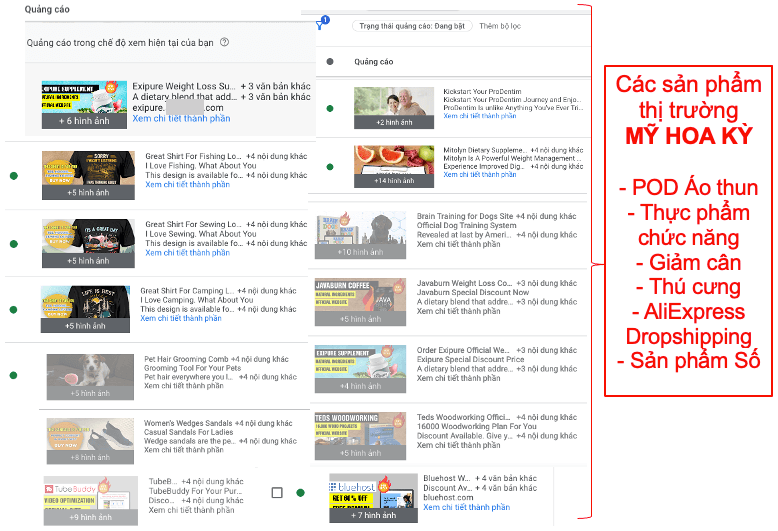Toggle status dot for Fishing shirt ad
The height and width of the screenshot is (531, 778).
(x=14, y=176)
